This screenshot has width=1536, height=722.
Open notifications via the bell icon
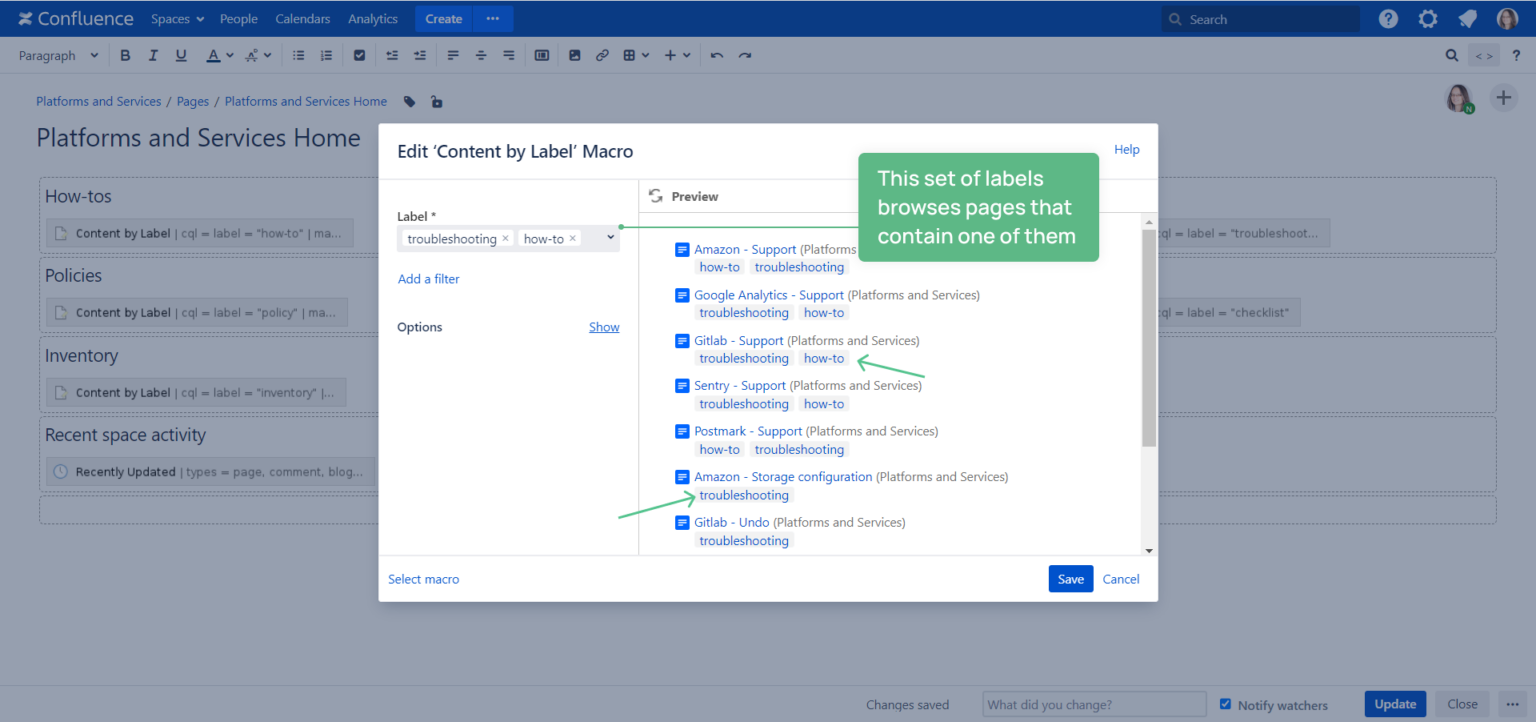pyautogui.click(x=1466, y=17)
